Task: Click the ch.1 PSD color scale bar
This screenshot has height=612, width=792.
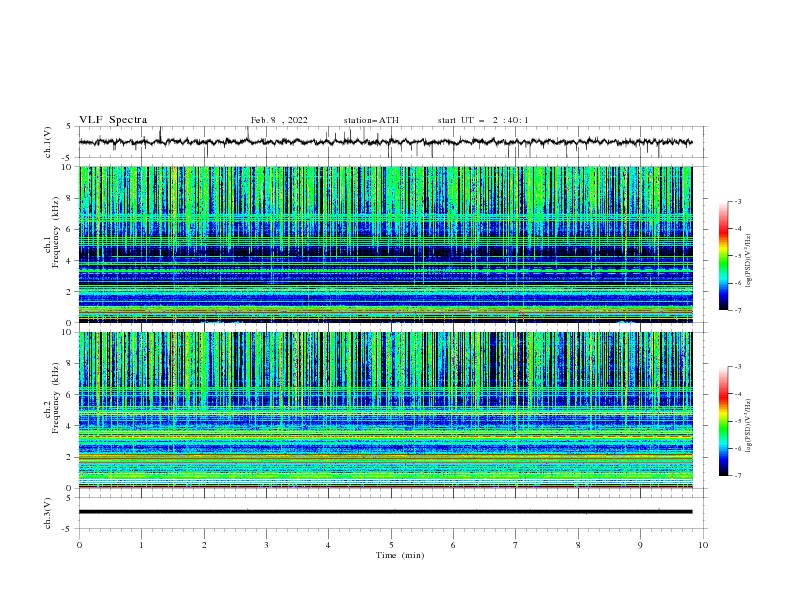Action: click(x=723, y=256)
